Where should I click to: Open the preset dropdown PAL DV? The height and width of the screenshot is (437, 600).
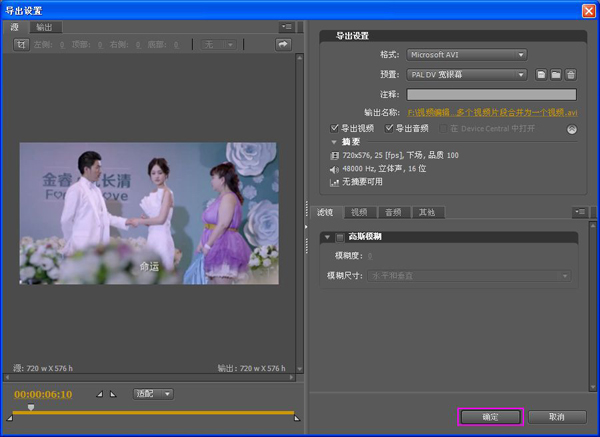[466, 75]
